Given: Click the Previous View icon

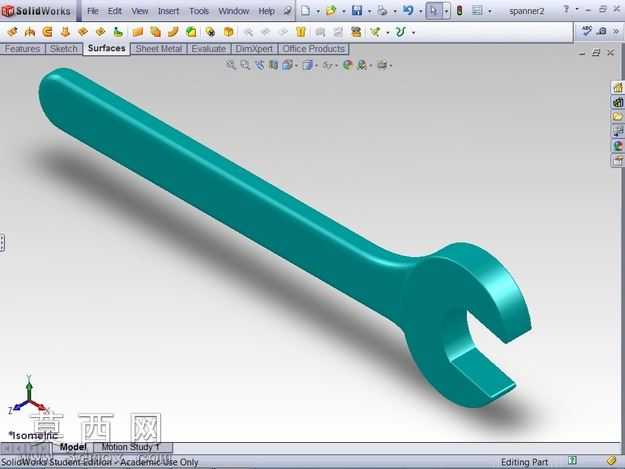Looking at the screenshot, I should [259, 65].
